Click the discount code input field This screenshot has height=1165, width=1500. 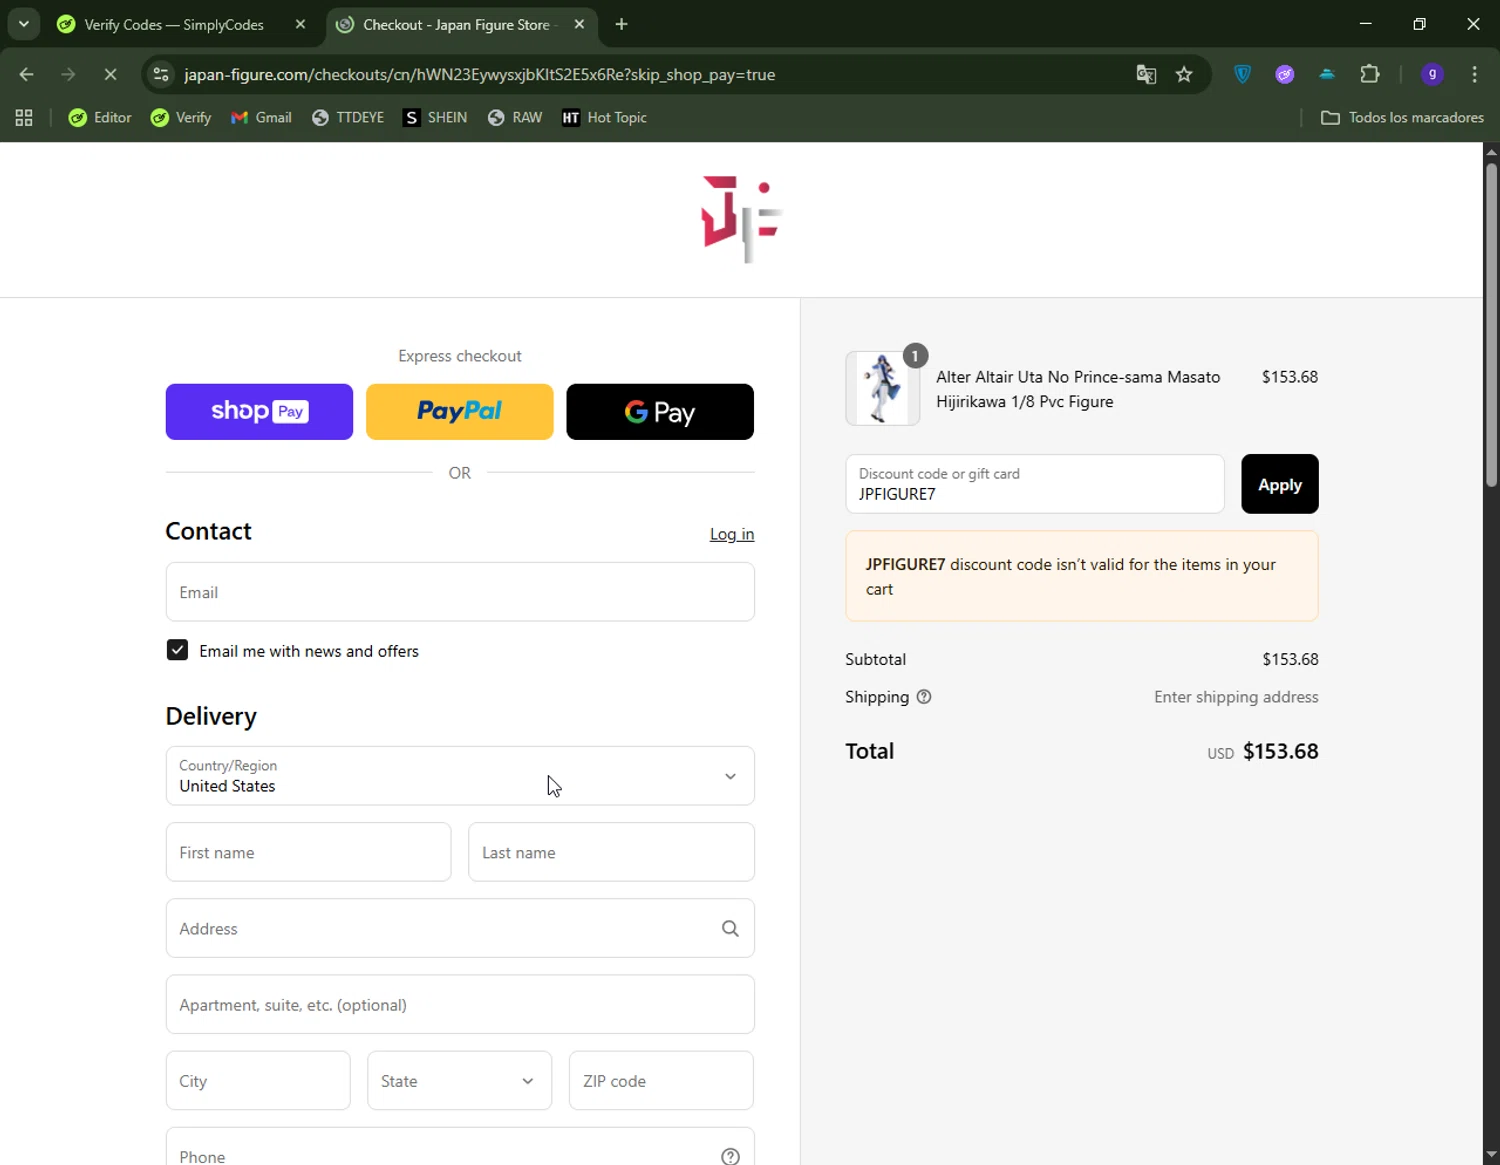point(1035,484)
